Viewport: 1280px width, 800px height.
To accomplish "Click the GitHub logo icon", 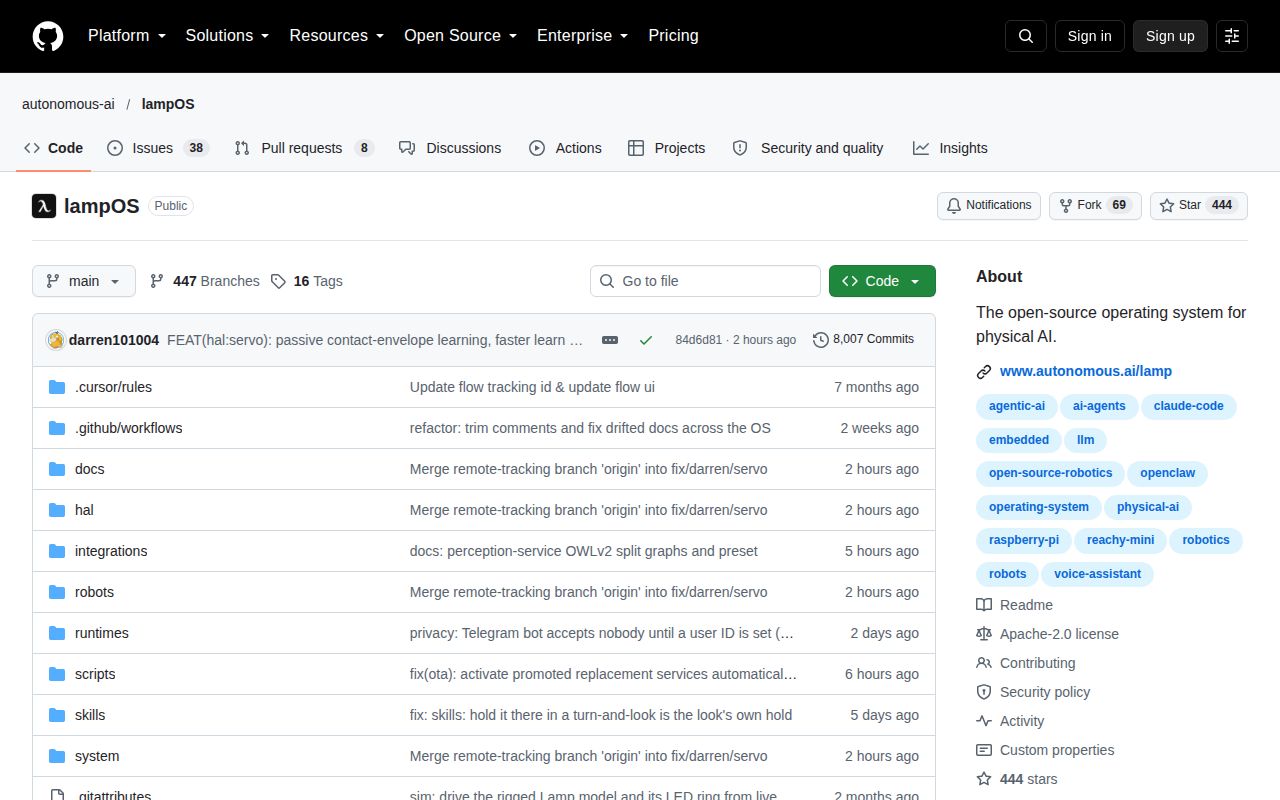I will tap(48, 36).
